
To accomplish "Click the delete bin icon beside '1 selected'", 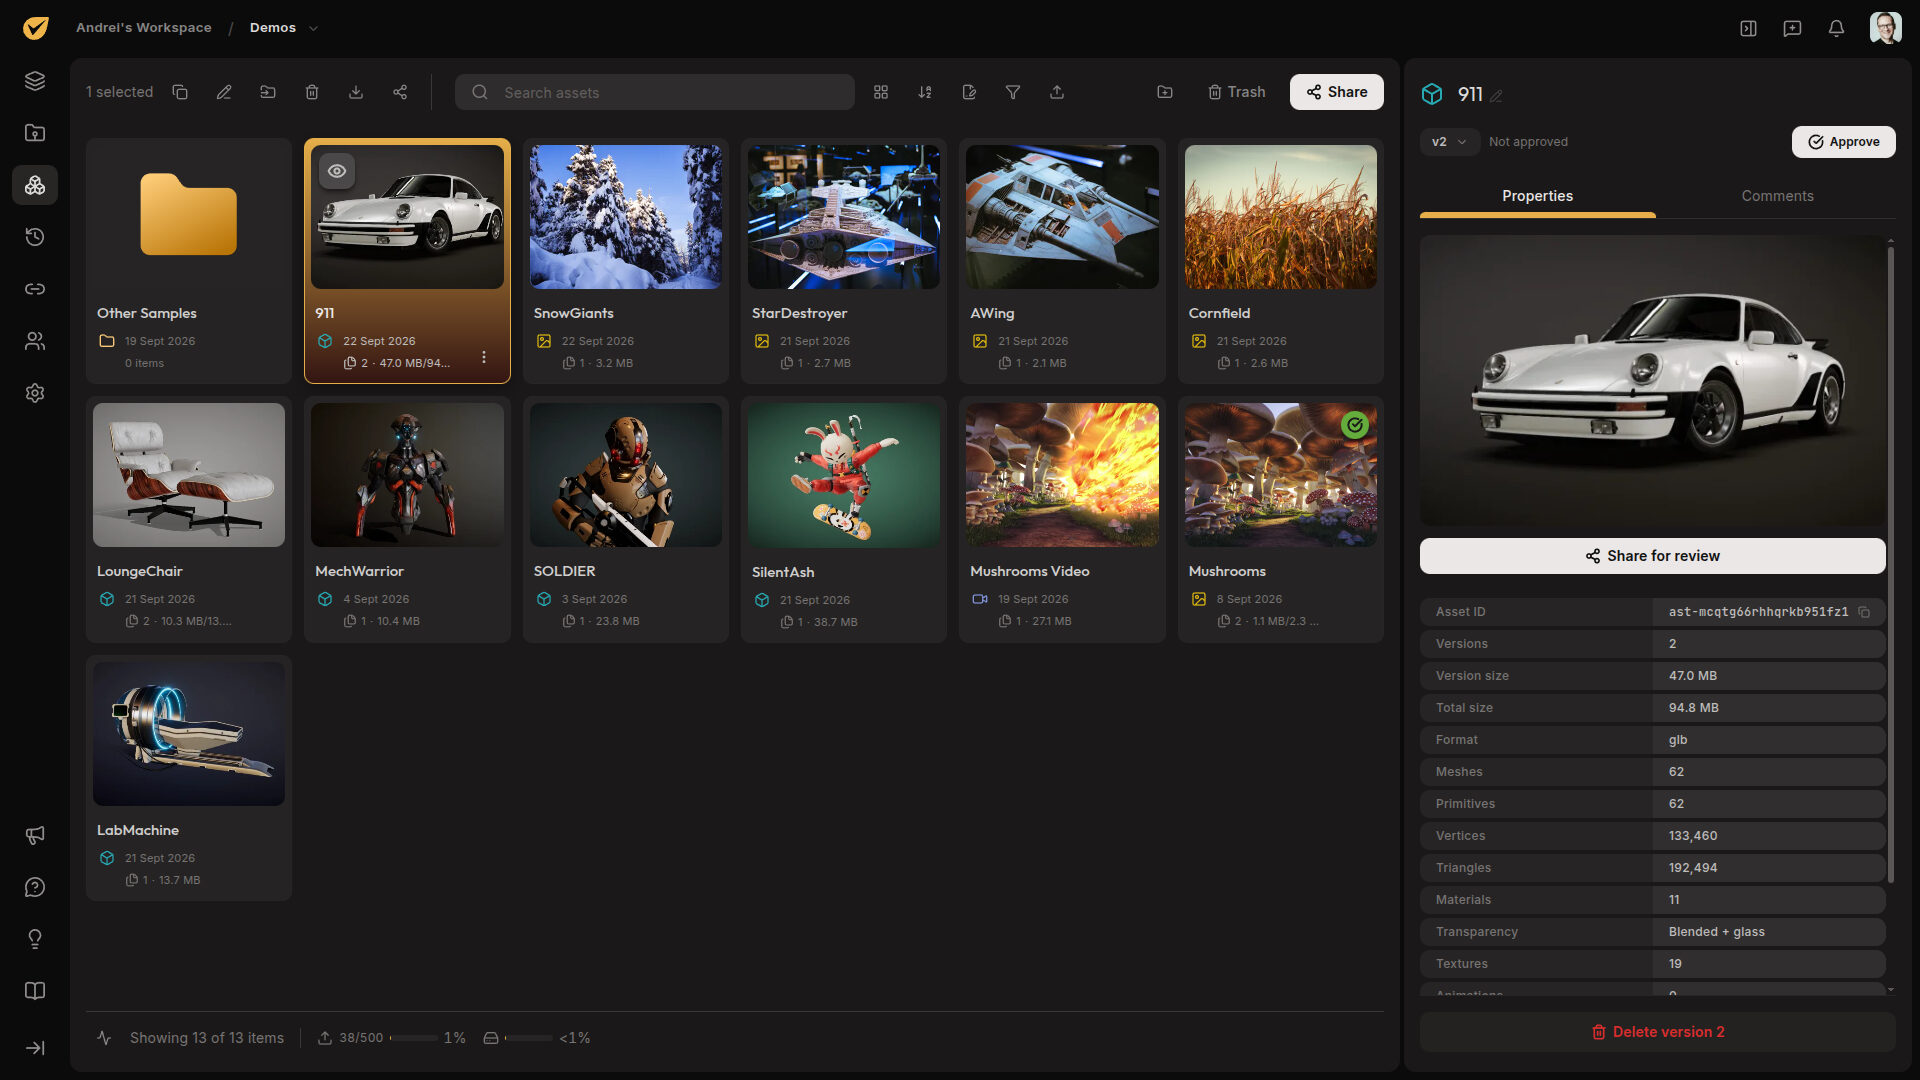I will 312,92.
